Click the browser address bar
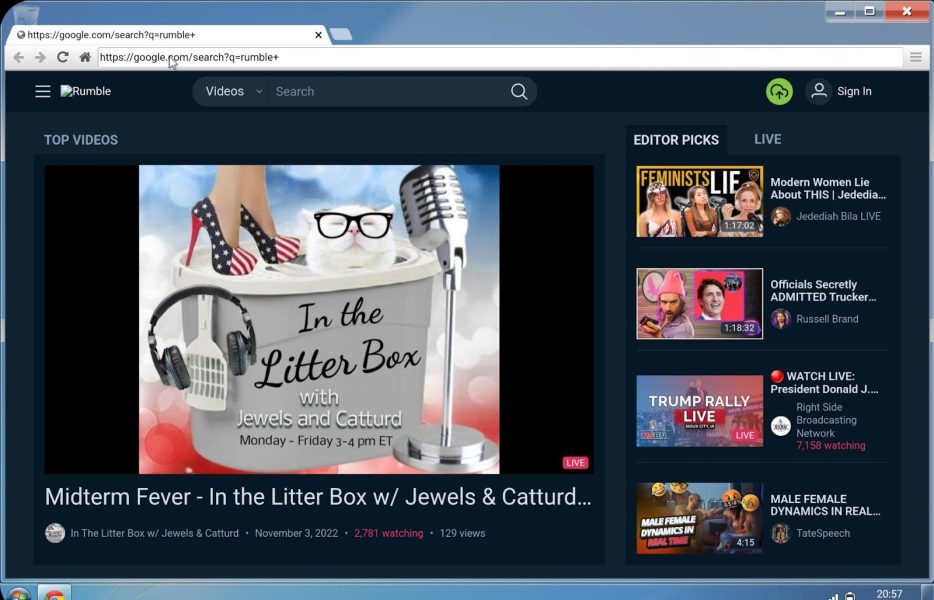 coord(500,57)
